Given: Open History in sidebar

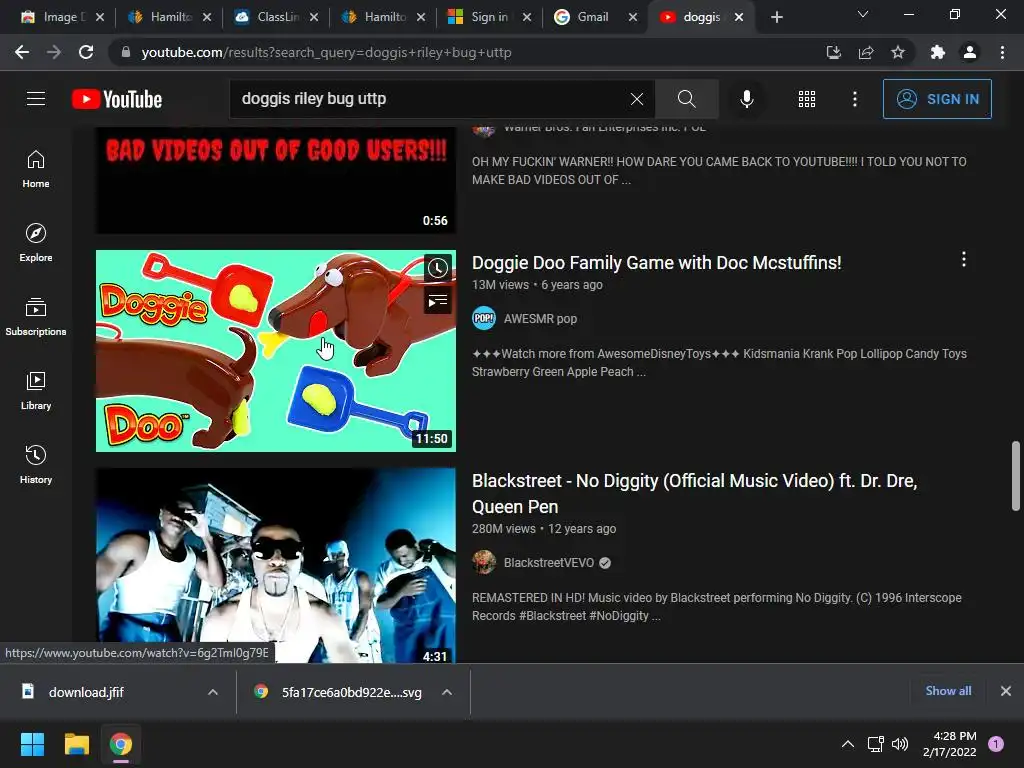Looking at the screenshot, I should (x=36, y=464).
